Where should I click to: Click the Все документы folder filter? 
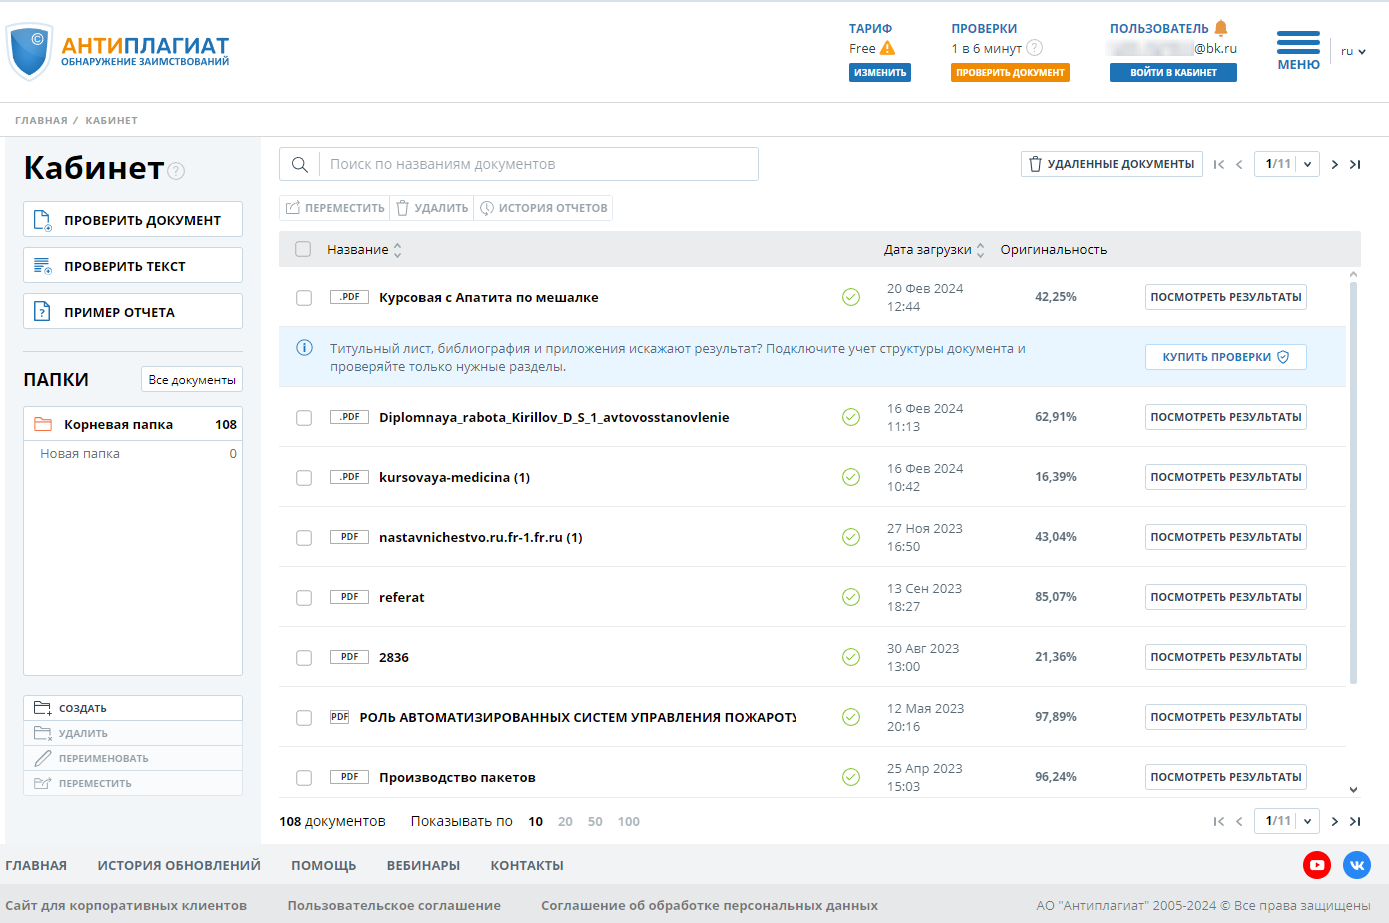(x=192, y=379)
